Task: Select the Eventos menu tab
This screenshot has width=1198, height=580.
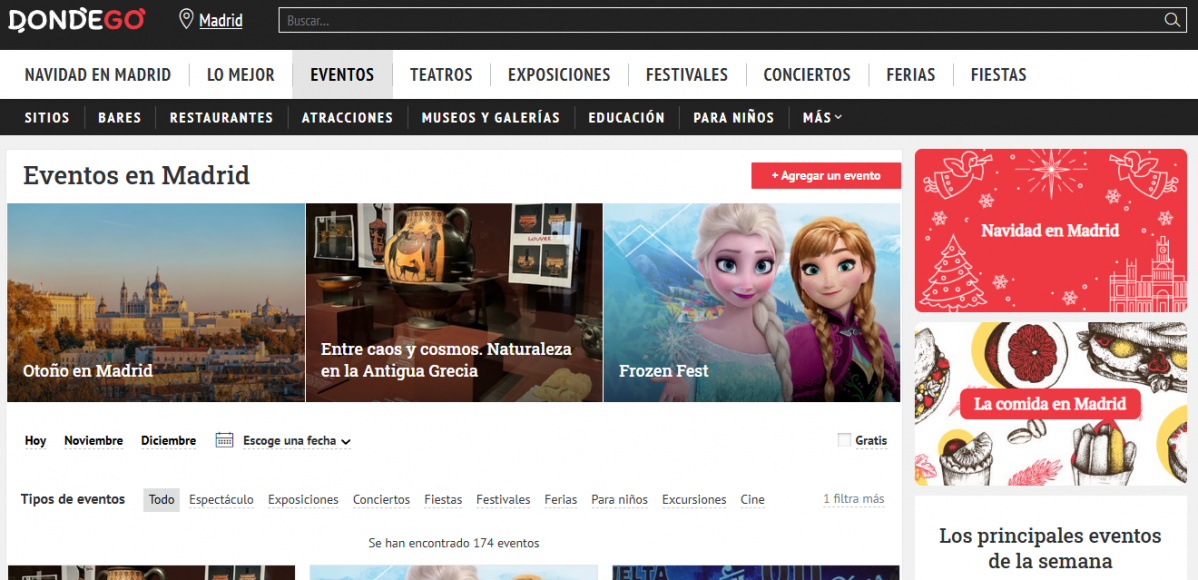Action: [x=342, y=75]
